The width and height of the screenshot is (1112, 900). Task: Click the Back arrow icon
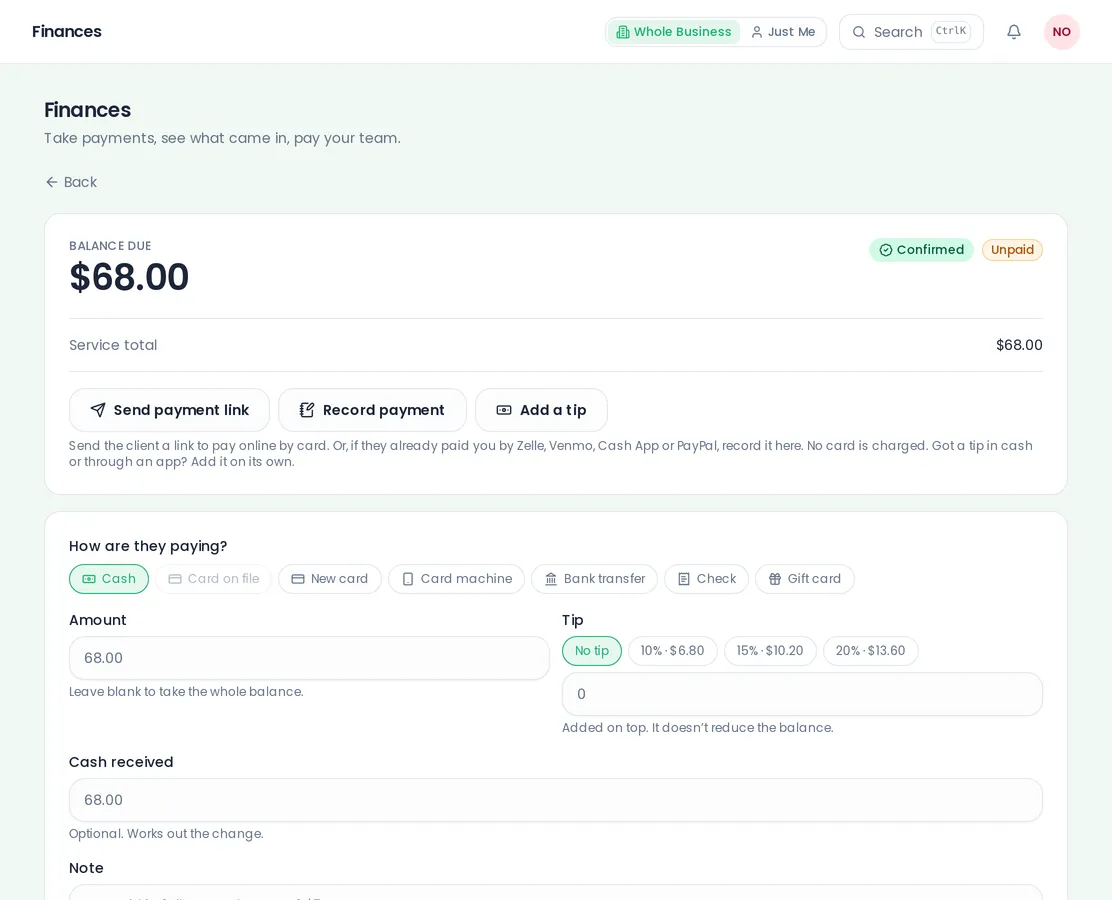pyautogui.click(x=51, y=182)
